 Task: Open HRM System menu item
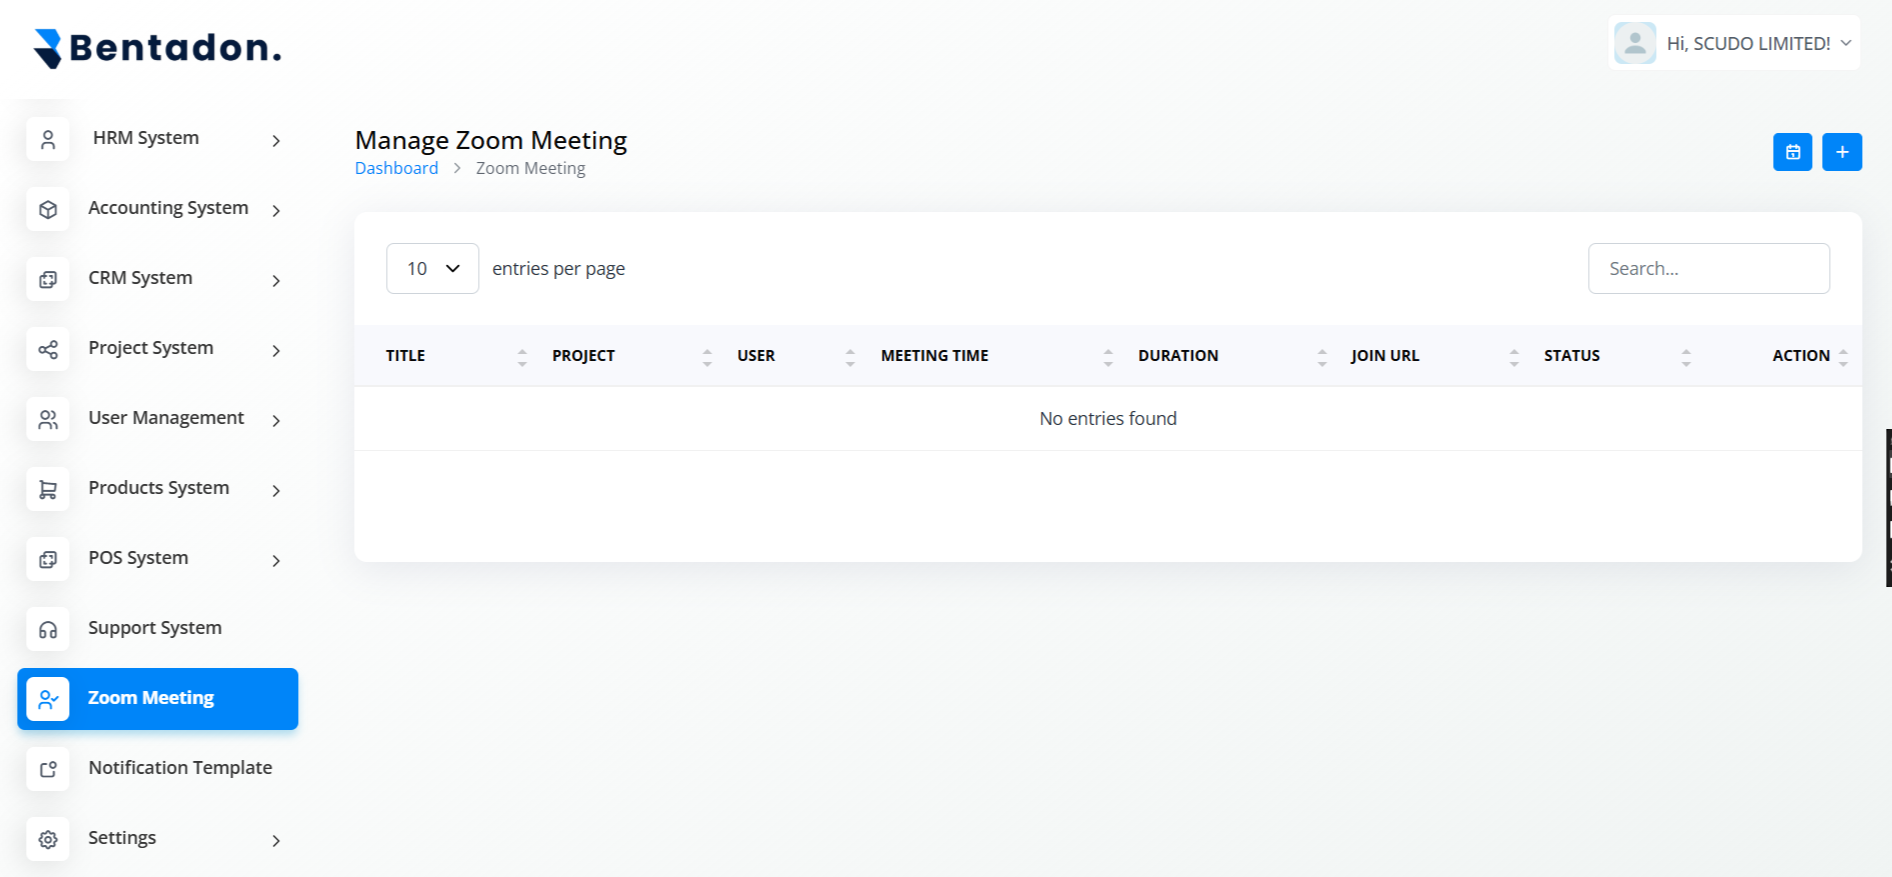(158, 139)
